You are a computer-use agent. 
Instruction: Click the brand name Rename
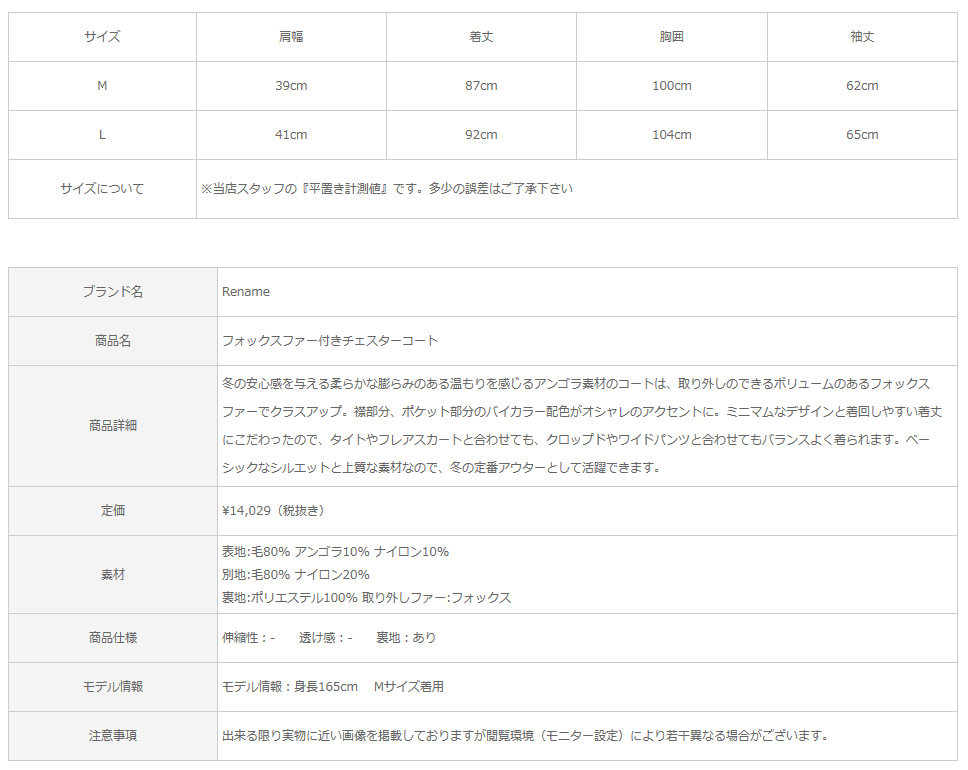[245, 292]
